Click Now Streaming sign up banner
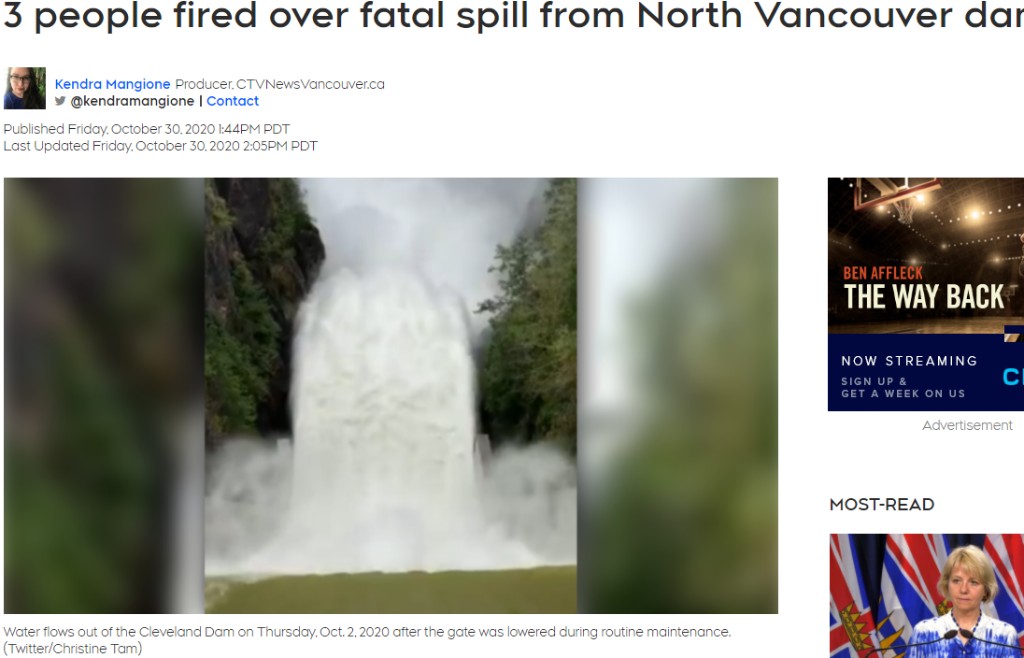Image resolution: width=1024 pixels, height=658 pixels. click(x=925, y=373)
